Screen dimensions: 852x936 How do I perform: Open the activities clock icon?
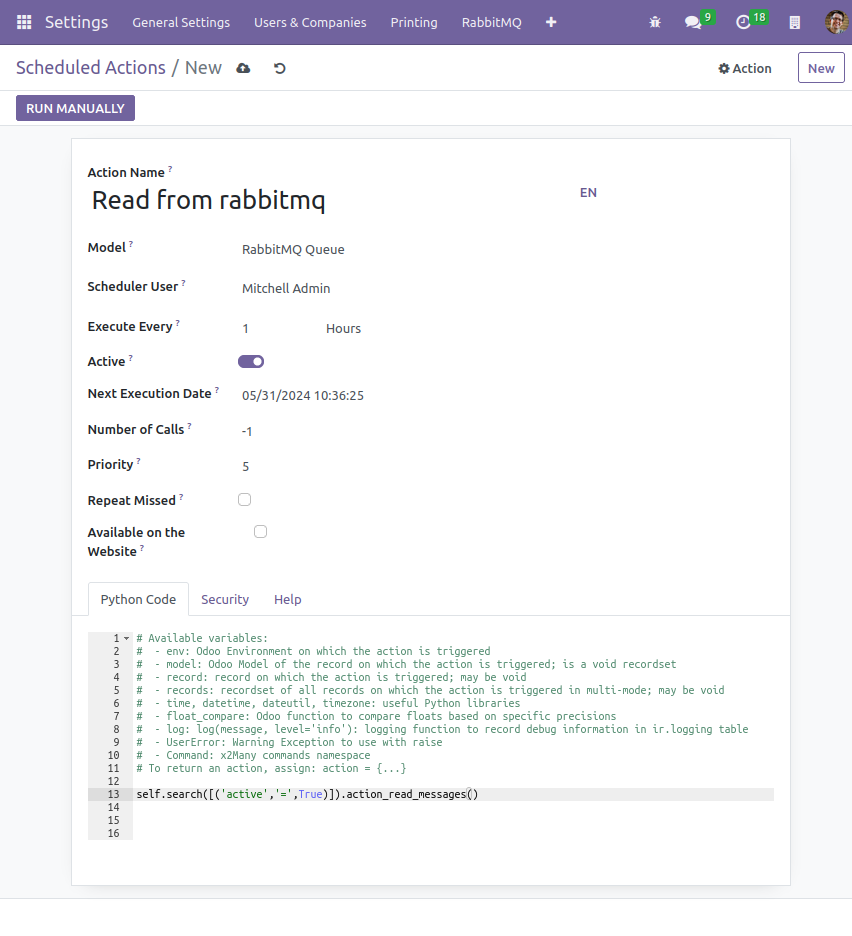(743, 23)
